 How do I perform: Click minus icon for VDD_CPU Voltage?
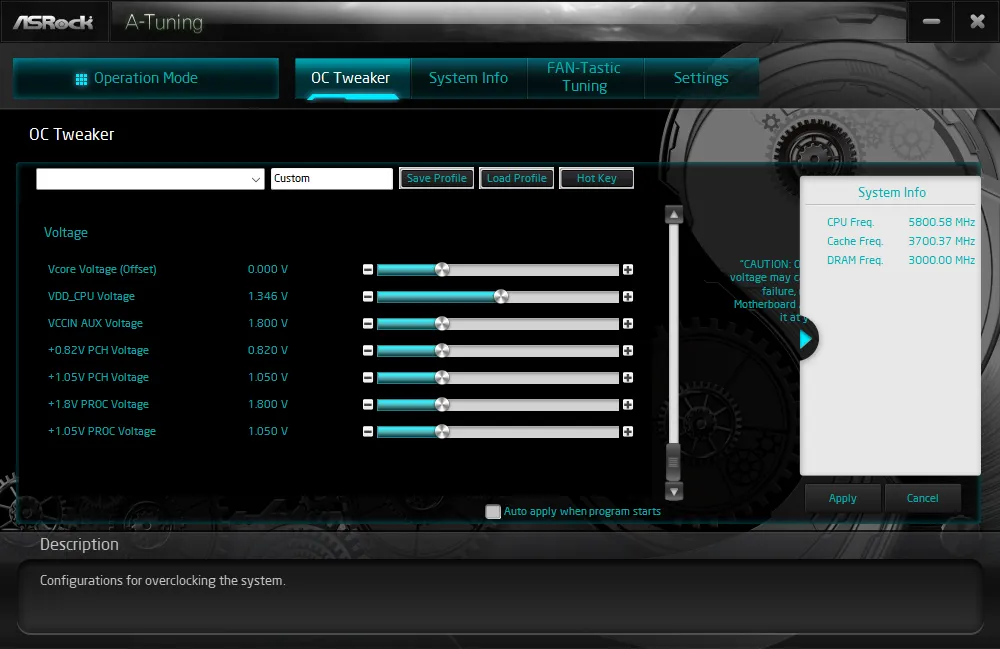[x=368, y=296]
